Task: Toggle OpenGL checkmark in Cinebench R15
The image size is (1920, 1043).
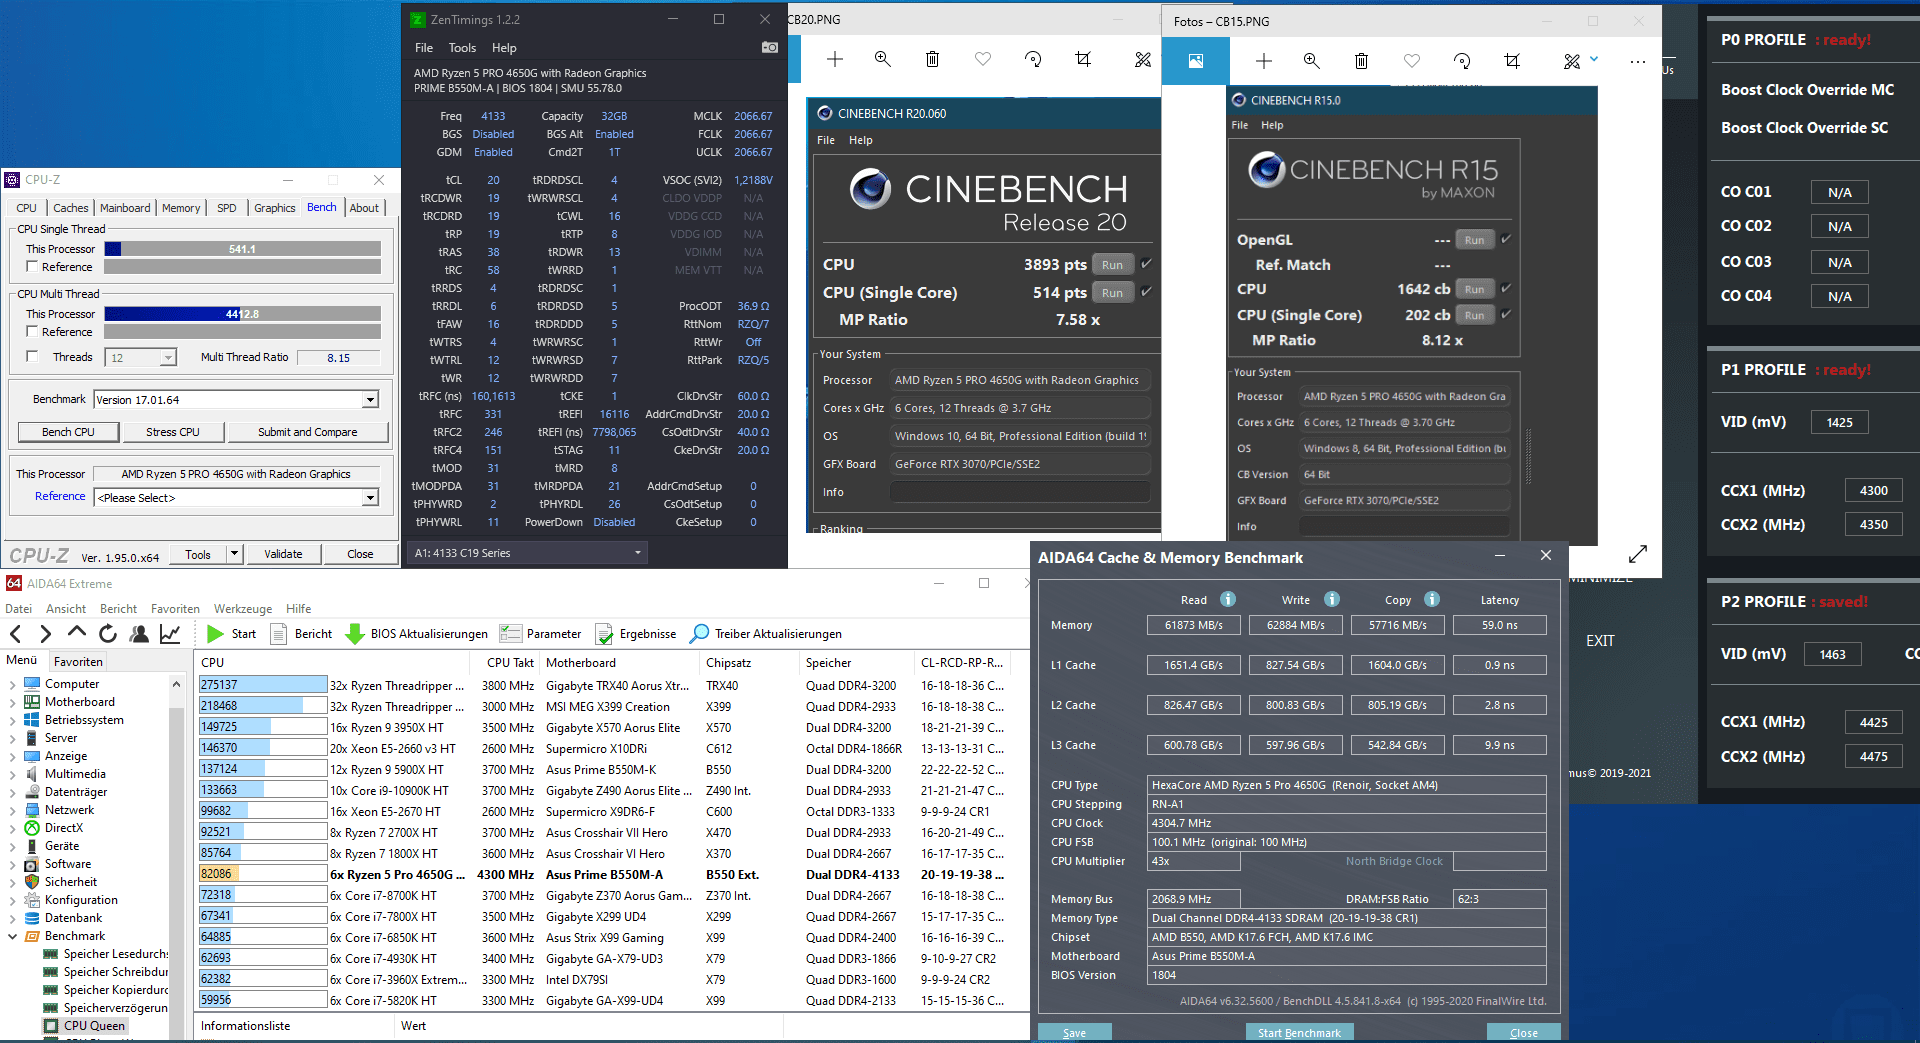Action: click(x=1506, y=239)
